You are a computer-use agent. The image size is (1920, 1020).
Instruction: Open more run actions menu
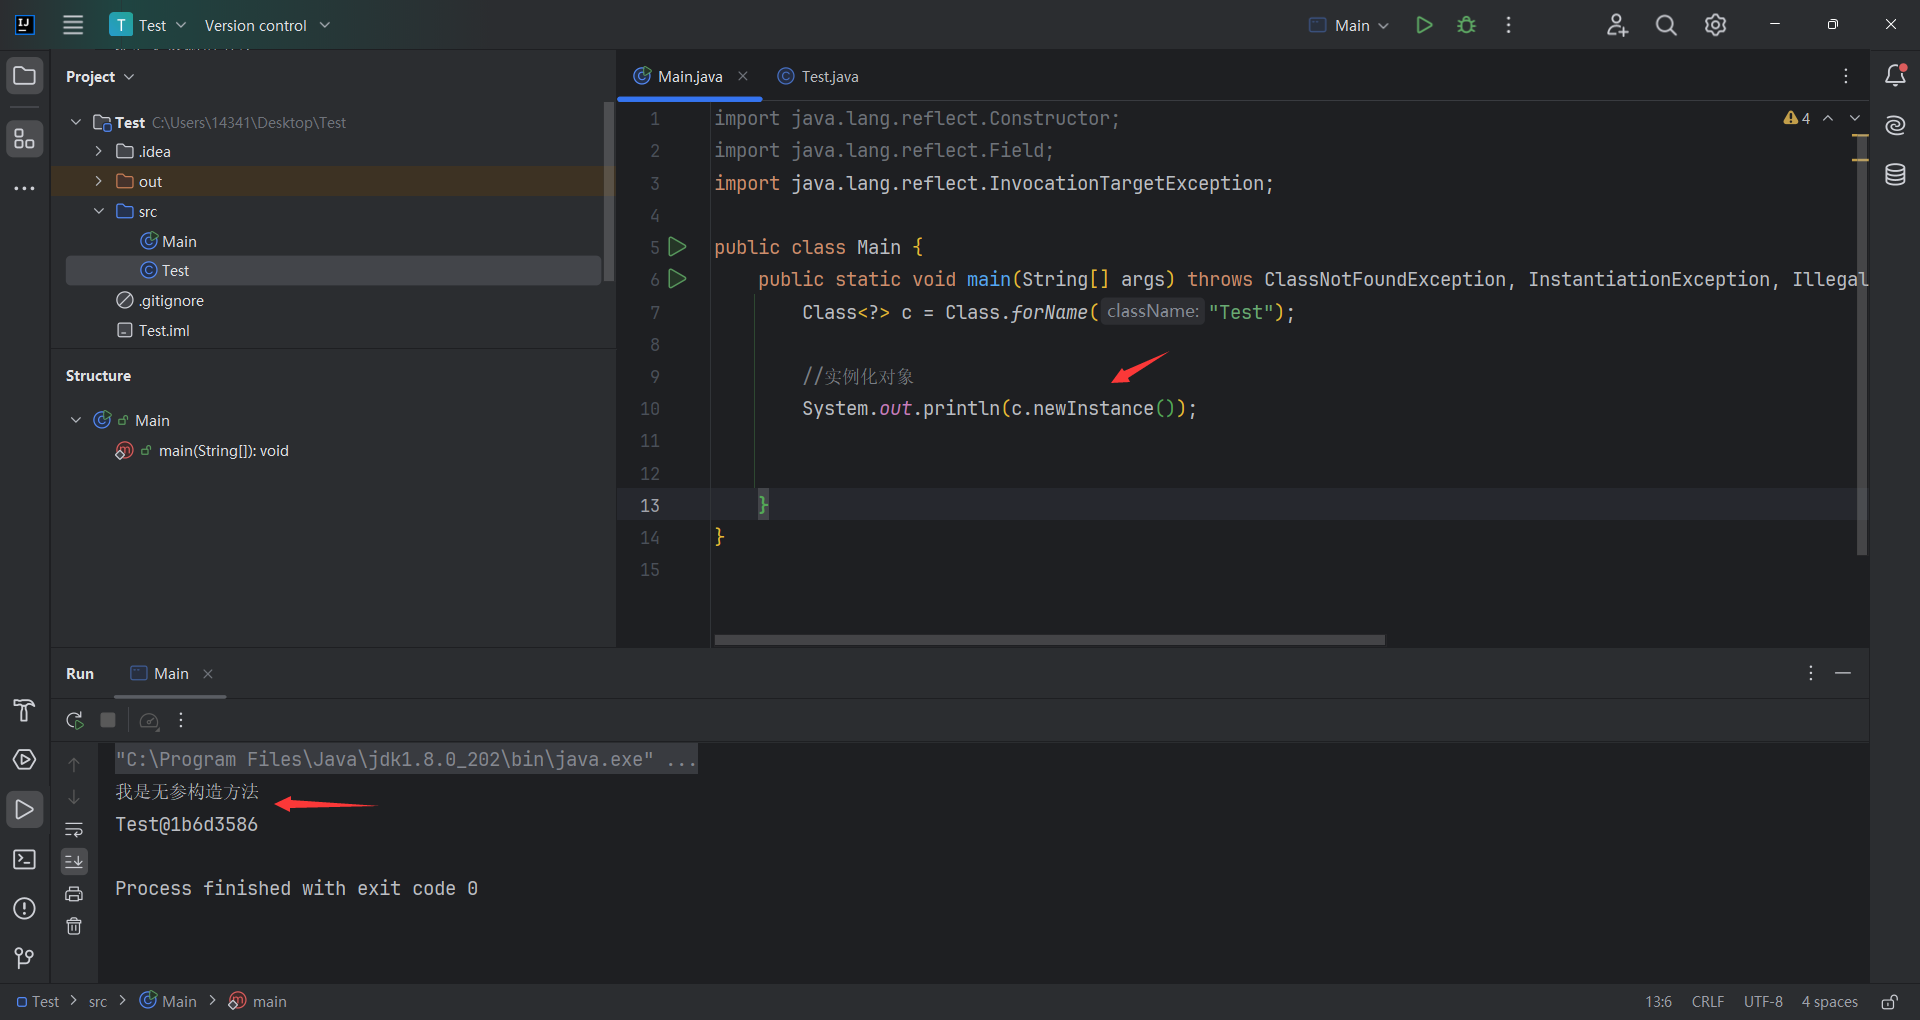click(x=1508, y=25)
